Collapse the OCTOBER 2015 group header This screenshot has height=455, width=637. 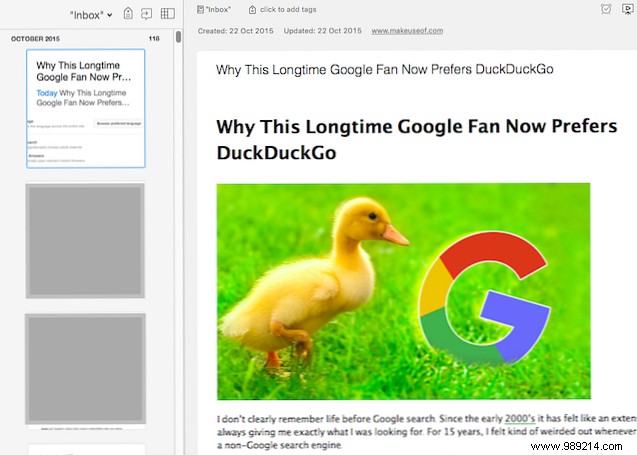tap(39, 38)
